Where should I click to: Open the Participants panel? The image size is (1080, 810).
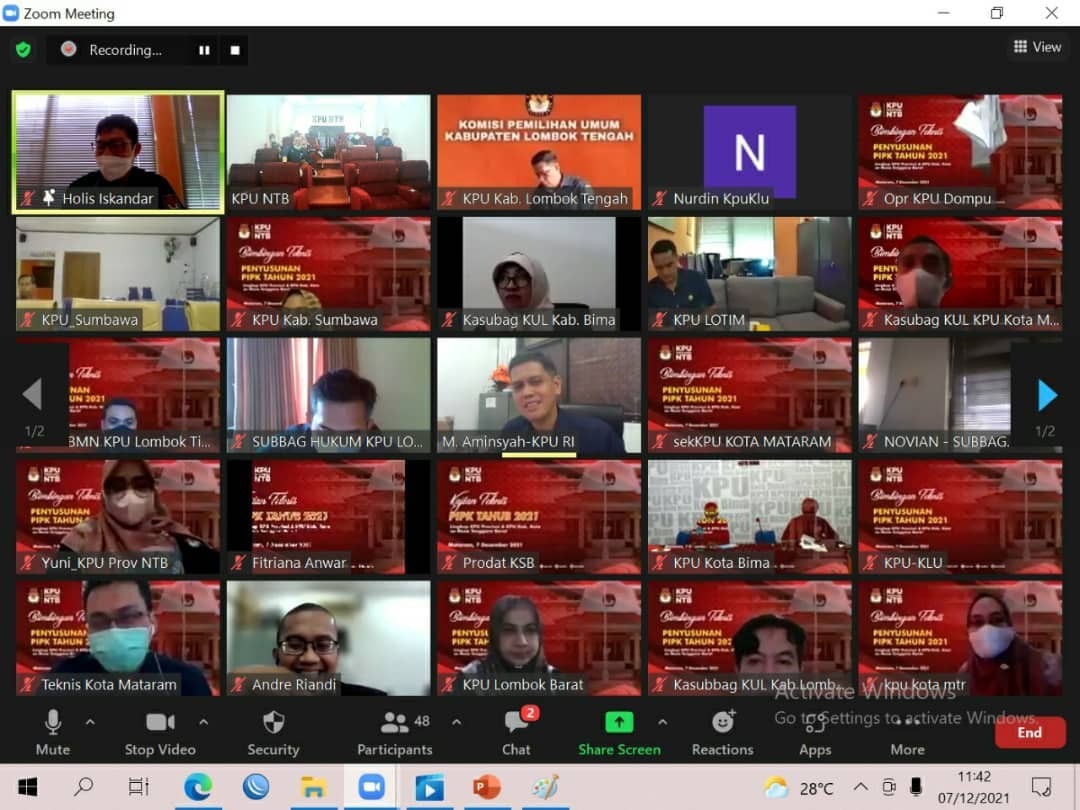click(395, 732)
